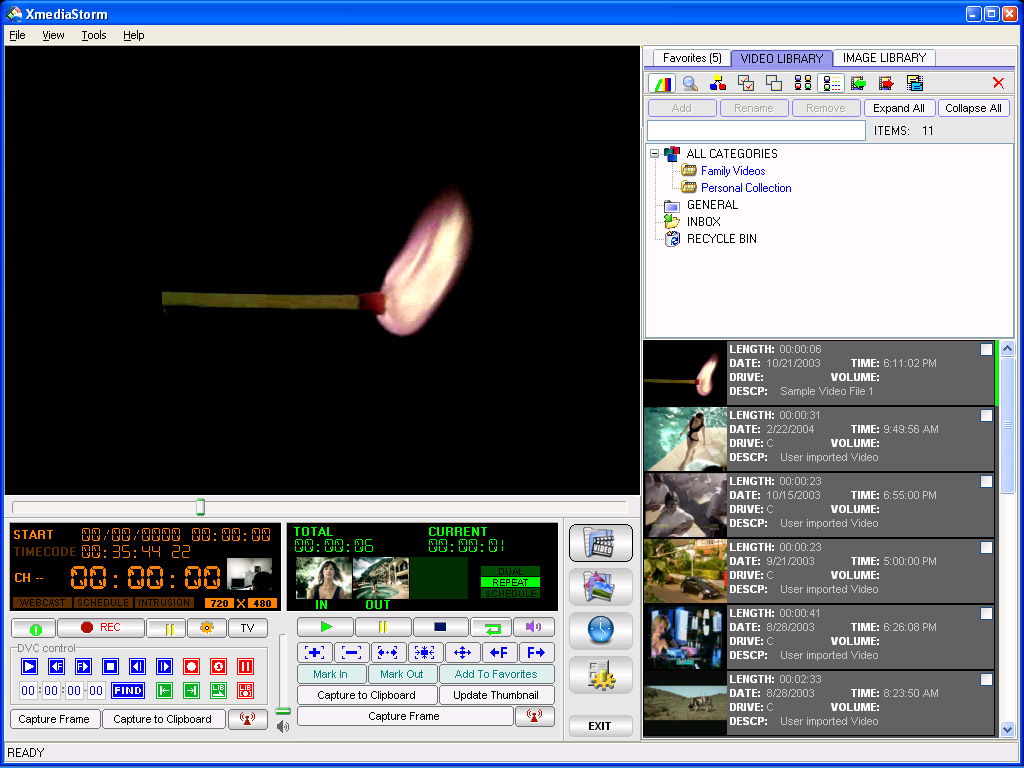Click the film strip green arrow import icon
This screenshot has height=768, width=1024.
click(859, 83)
